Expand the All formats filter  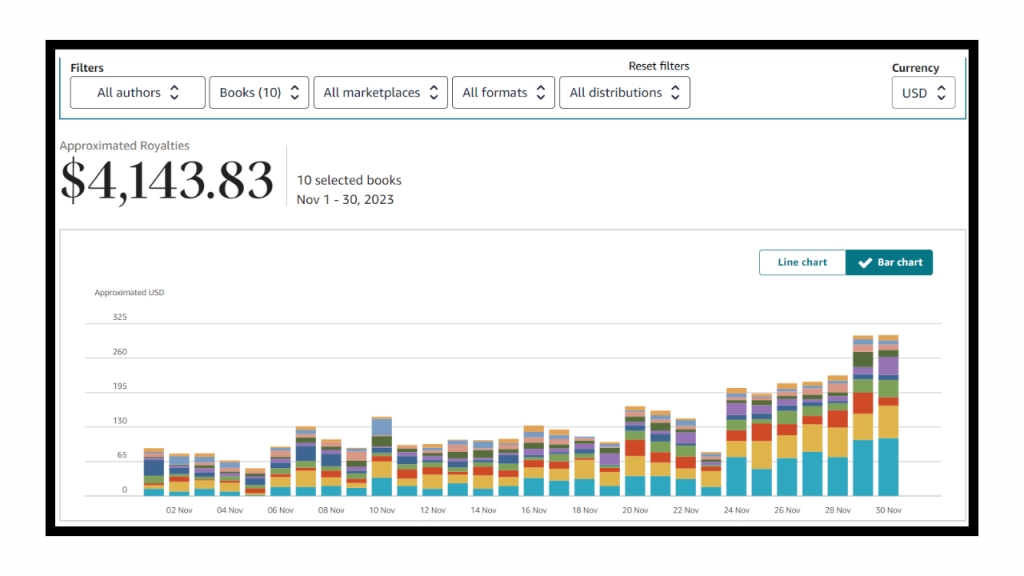coord(503,93)
